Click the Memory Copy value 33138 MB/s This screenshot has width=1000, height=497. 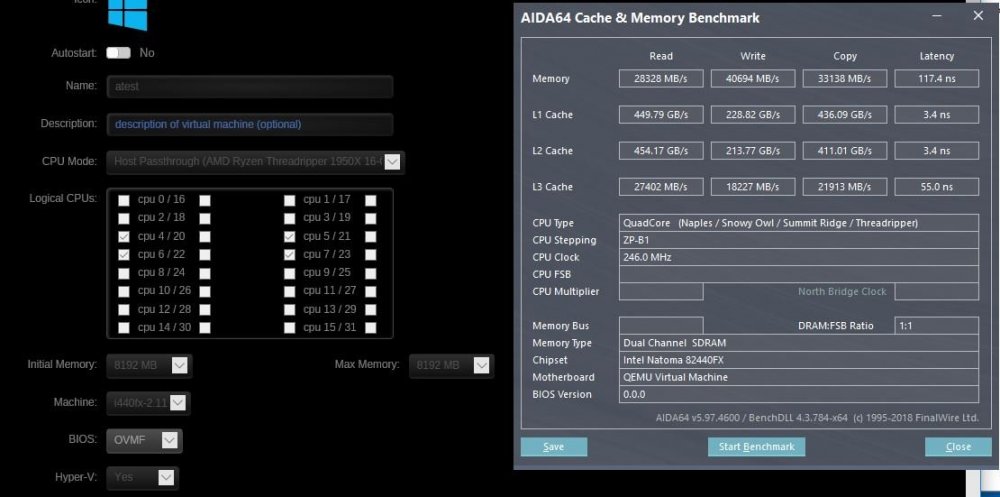click(x=845, y=78)
